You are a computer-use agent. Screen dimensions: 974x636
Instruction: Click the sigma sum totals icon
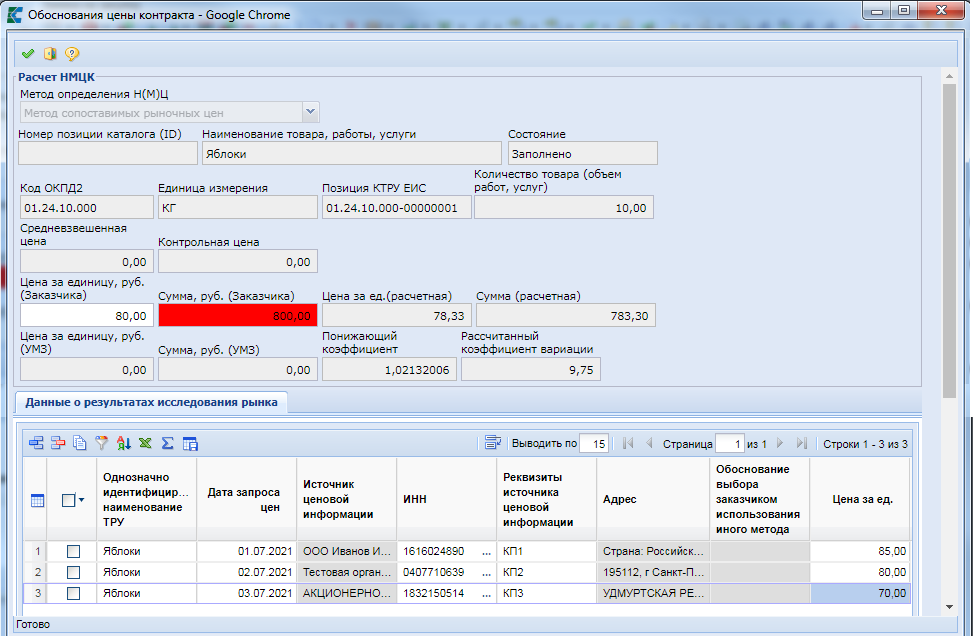[x=167, y=443]
